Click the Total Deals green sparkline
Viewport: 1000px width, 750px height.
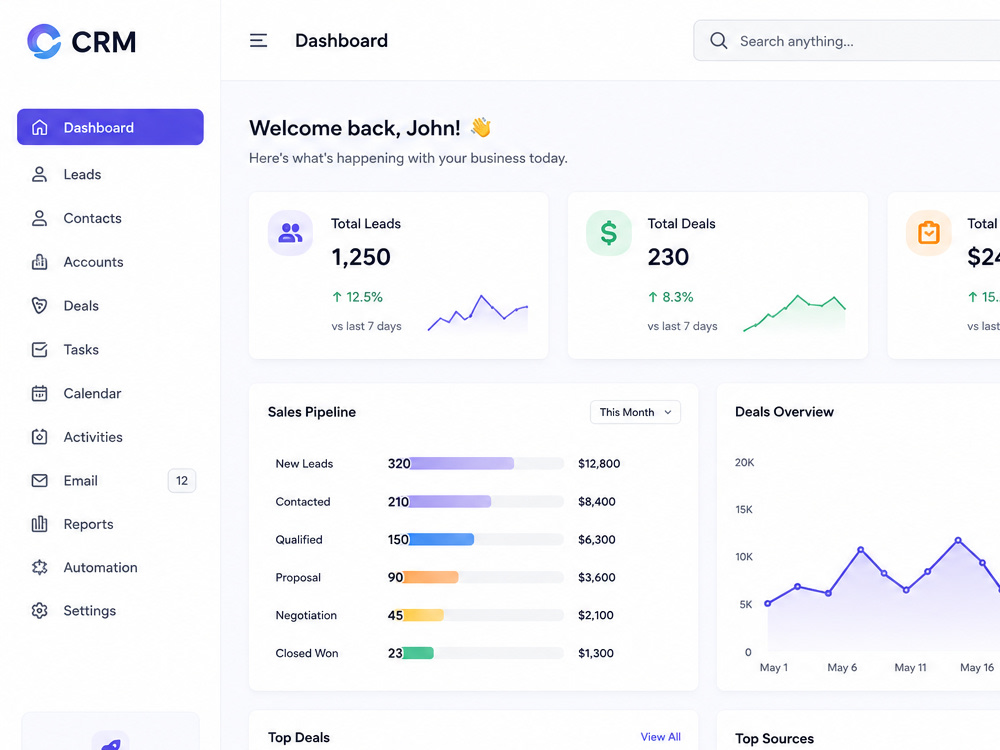click(795, 314)
